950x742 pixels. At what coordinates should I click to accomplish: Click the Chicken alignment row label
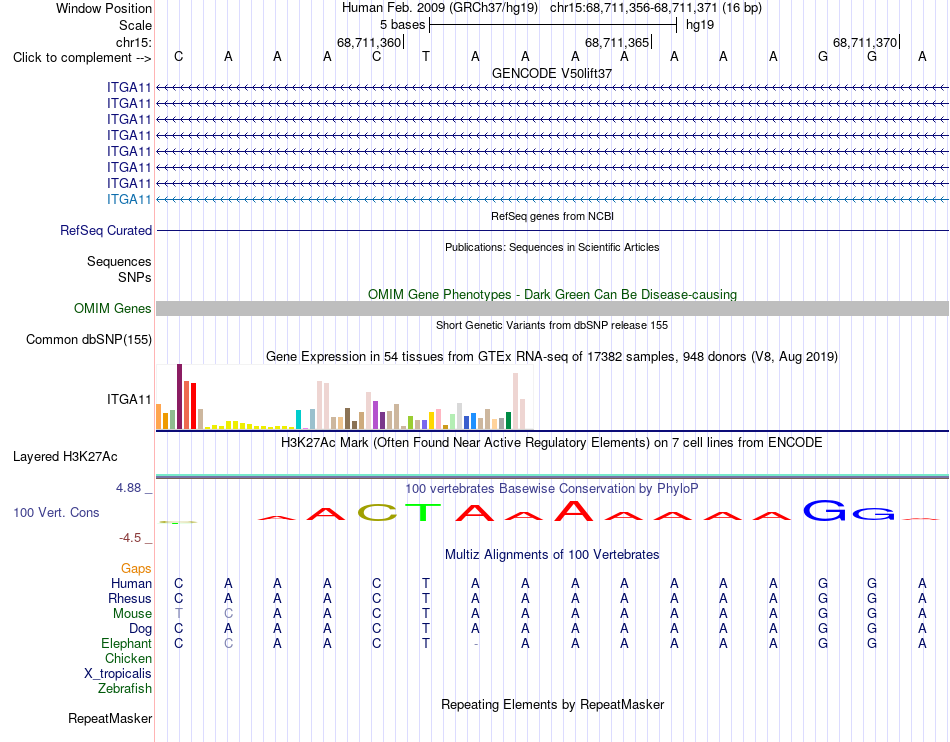[128, 658]
